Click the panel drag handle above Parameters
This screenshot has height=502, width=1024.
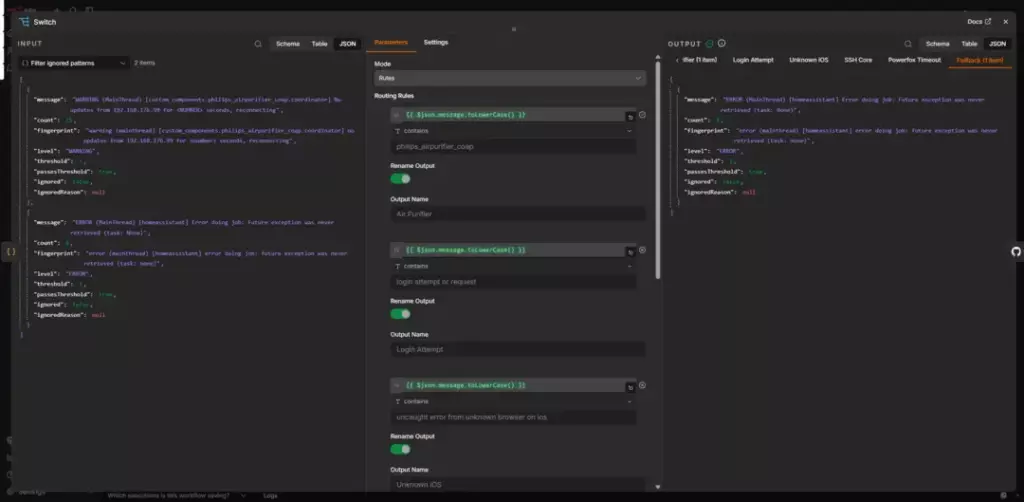click(x=514, y=29)
